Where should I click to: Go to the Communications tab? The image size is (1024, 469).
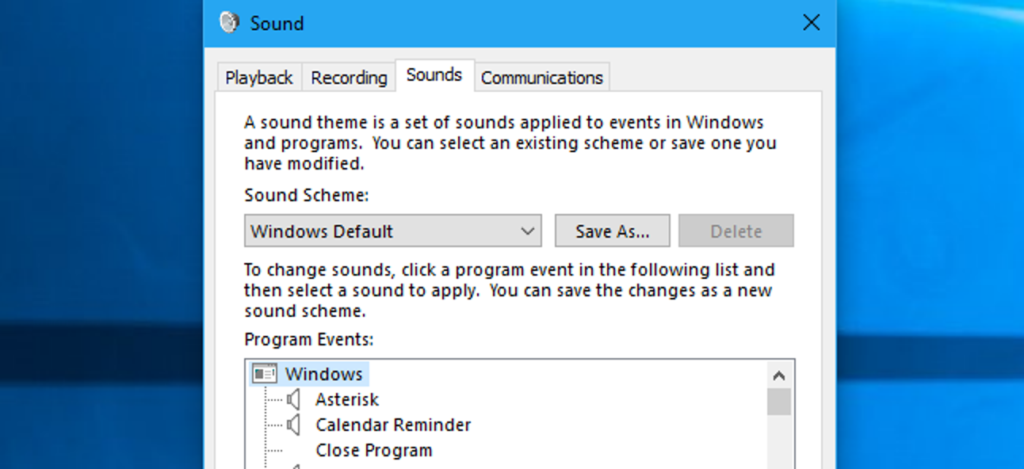click(x=542, y=77)
